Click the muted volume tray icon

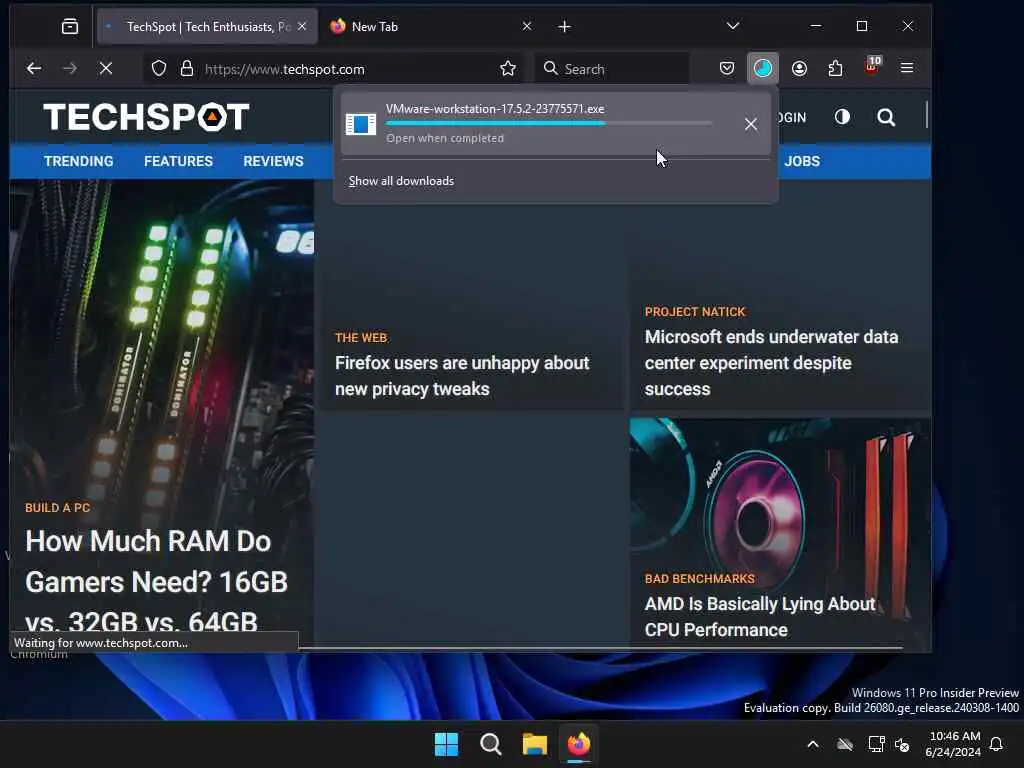point(902,744)
